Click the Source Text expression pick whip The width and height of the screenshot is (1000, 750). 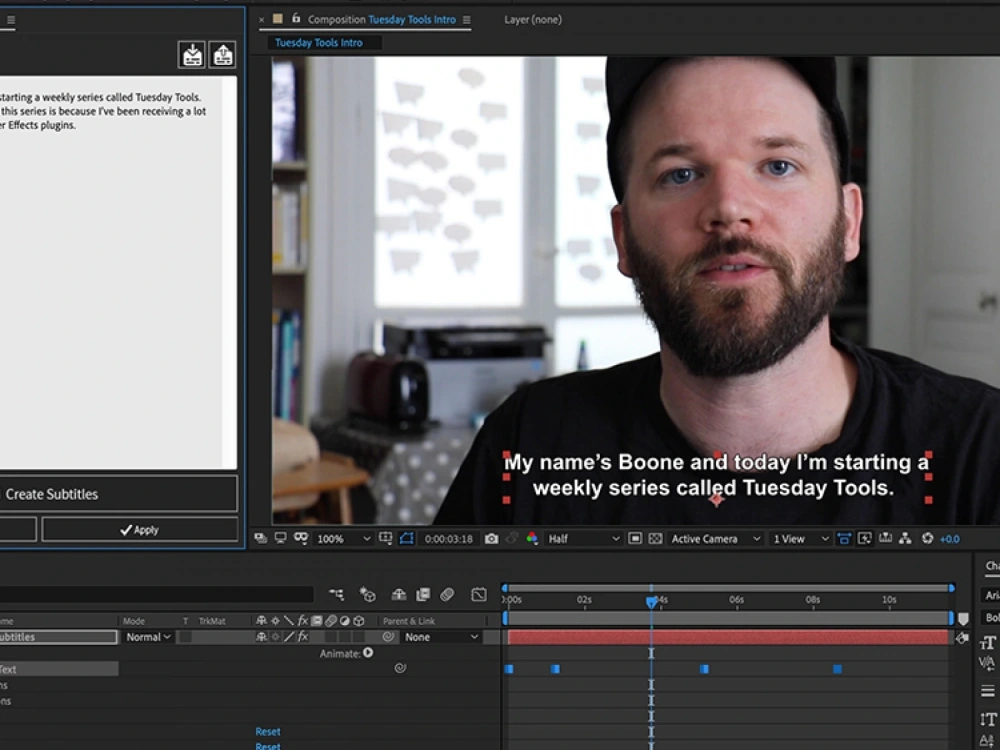[x=400, y=668]
